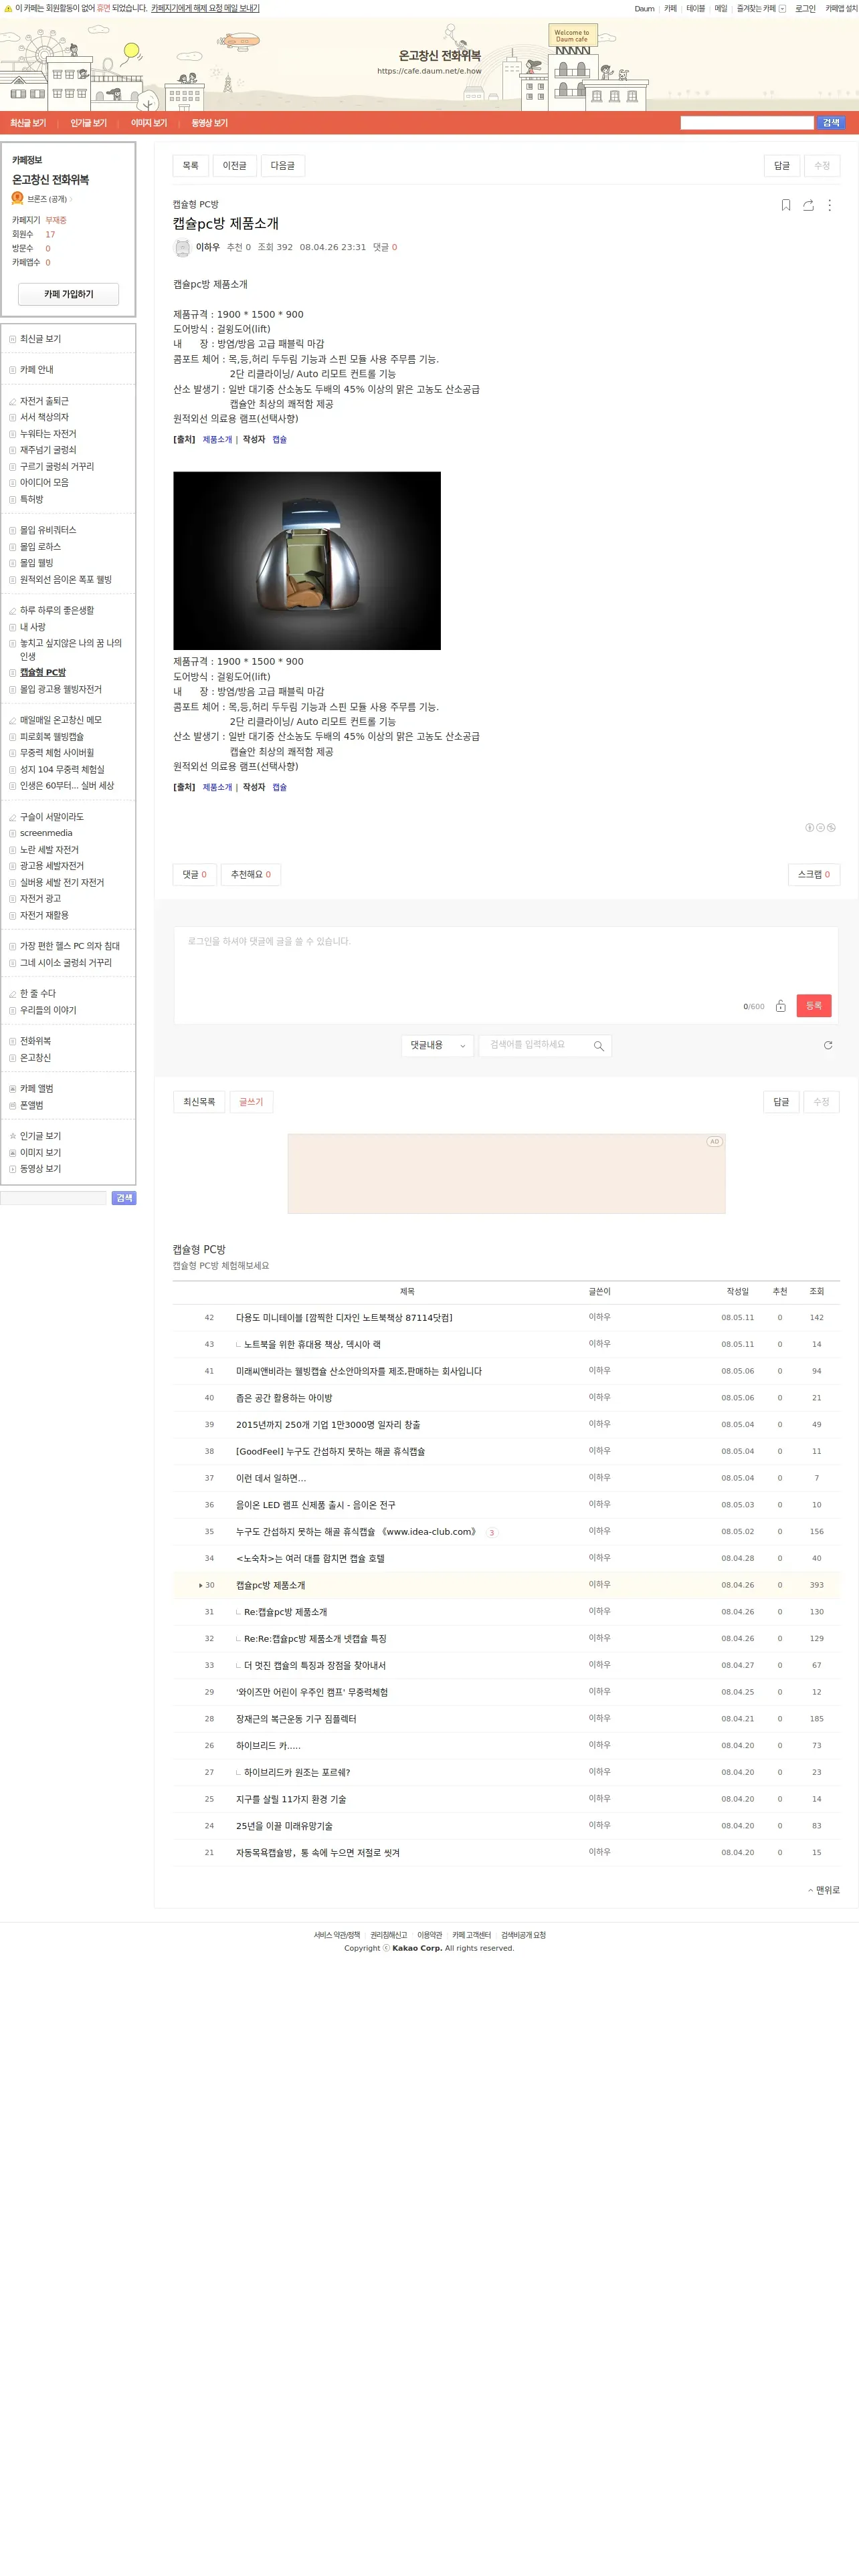
Task: Open post 하이브리드 카.....
Action: (268, 1746)
